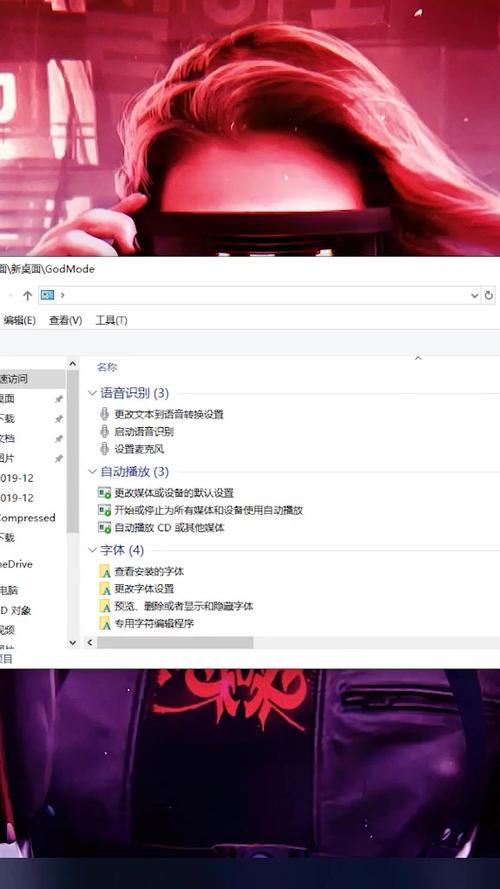Open the 编辑(E) menu
Screen dimensions: 500x889
pyautogui.click(x=19, y=320)
